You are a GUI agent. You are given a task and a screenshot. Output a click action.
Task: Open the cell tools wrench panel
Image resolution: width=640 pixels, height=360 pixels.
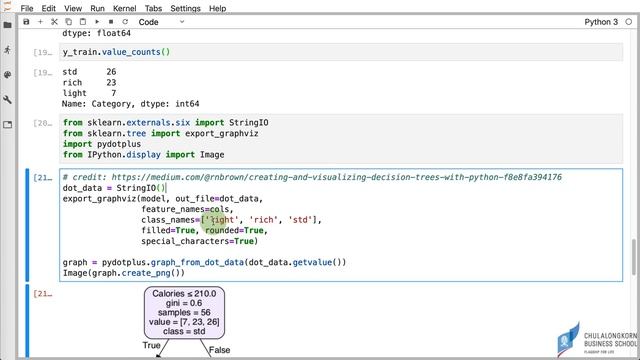(x=7, y=100)
